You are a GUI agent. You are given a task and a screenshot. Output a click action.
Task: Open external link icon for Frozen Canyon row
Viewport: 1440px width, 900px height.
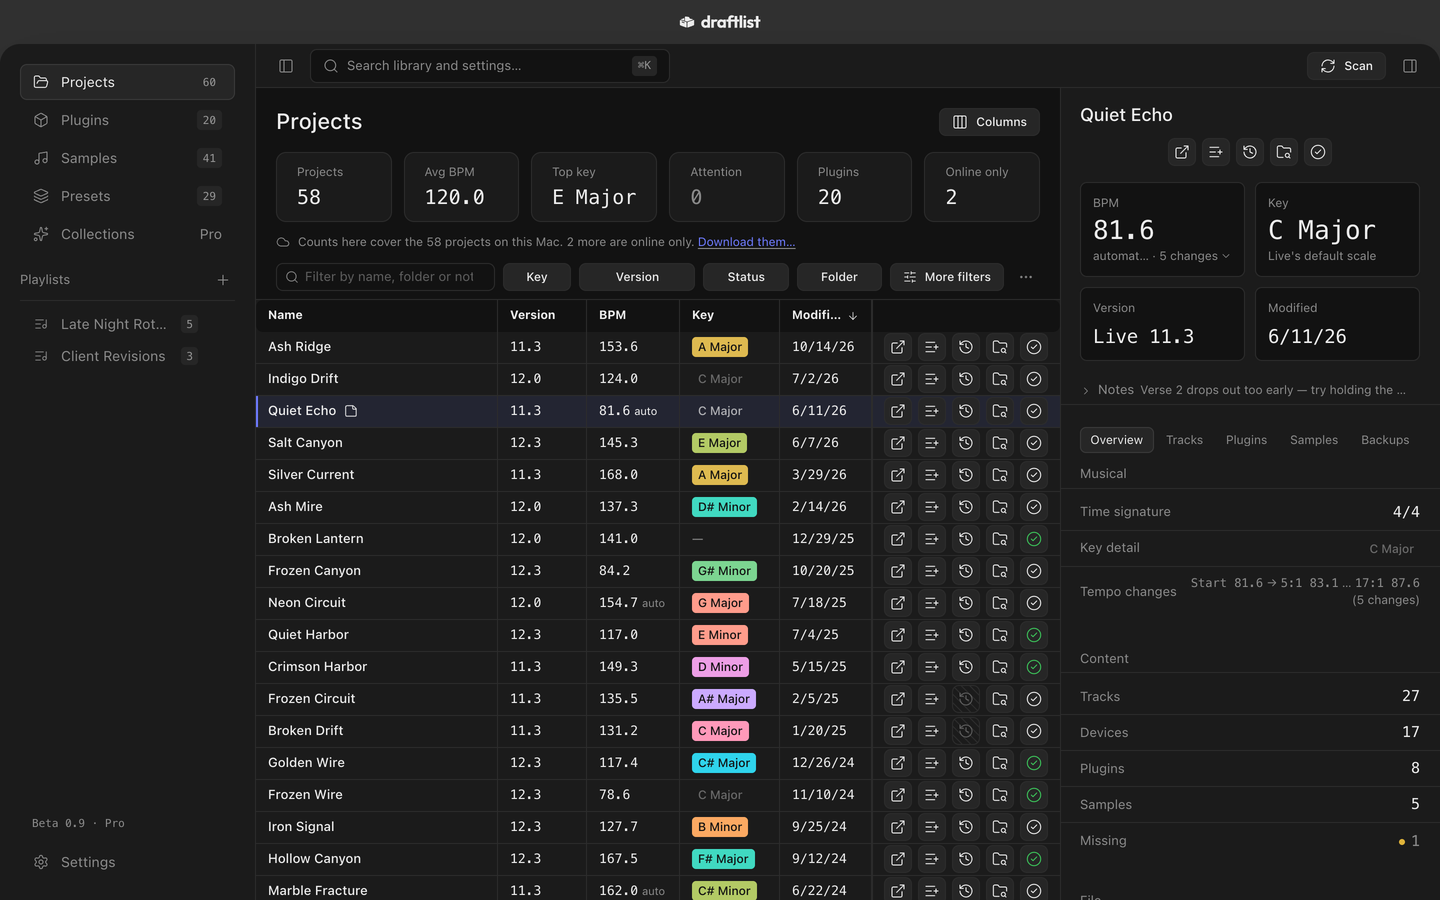click(898, 571)
